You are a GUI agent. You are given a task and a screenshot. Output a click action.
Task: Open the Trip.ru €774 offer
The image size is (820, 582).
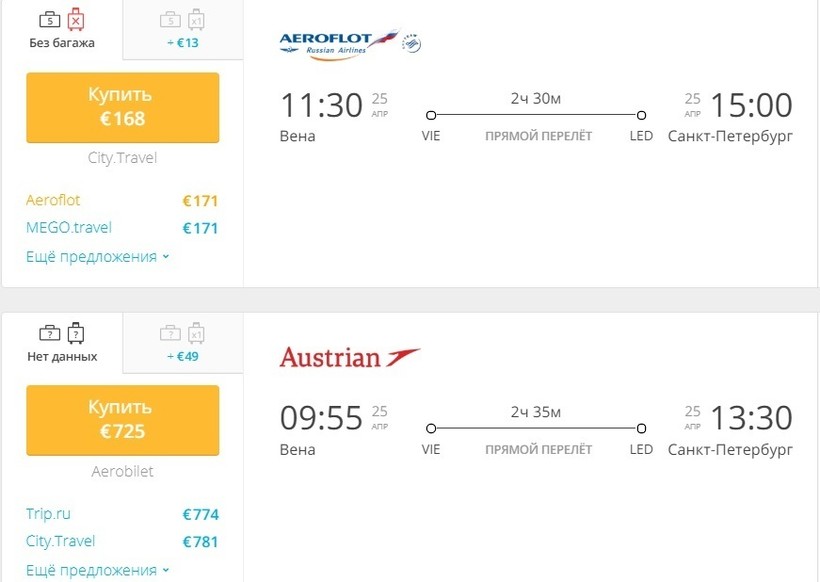pyautogui.click(x=49, y=514)
